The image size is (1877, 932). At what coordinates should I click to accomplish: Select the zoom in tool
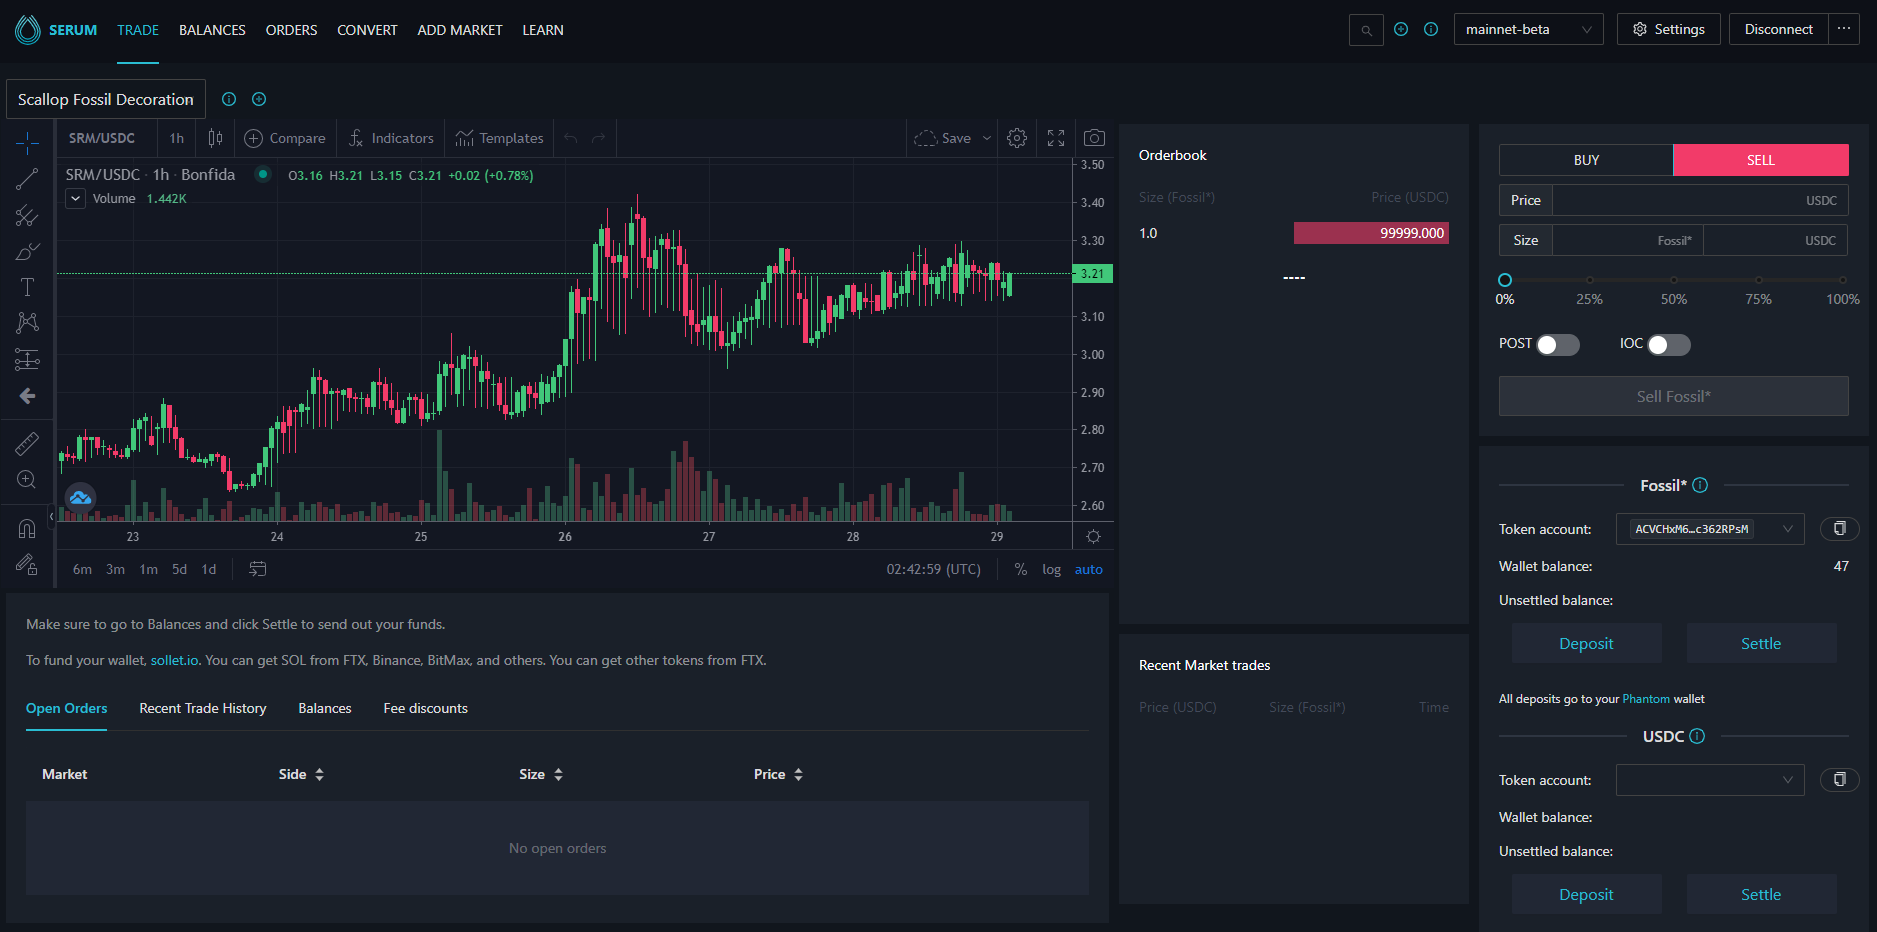point(27,479)
